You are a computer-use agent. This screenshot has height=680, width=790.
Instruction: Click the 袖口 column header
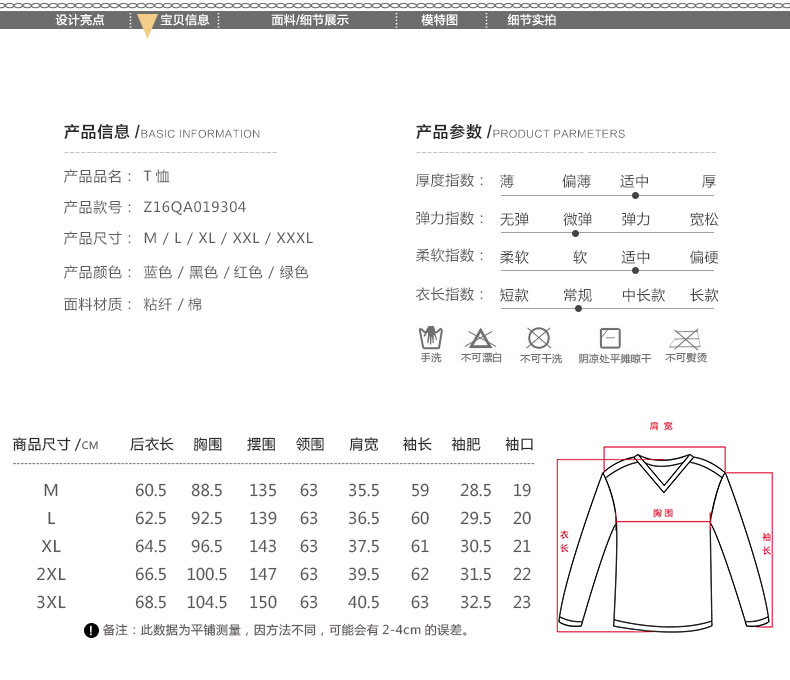click(x=519, y=444)
